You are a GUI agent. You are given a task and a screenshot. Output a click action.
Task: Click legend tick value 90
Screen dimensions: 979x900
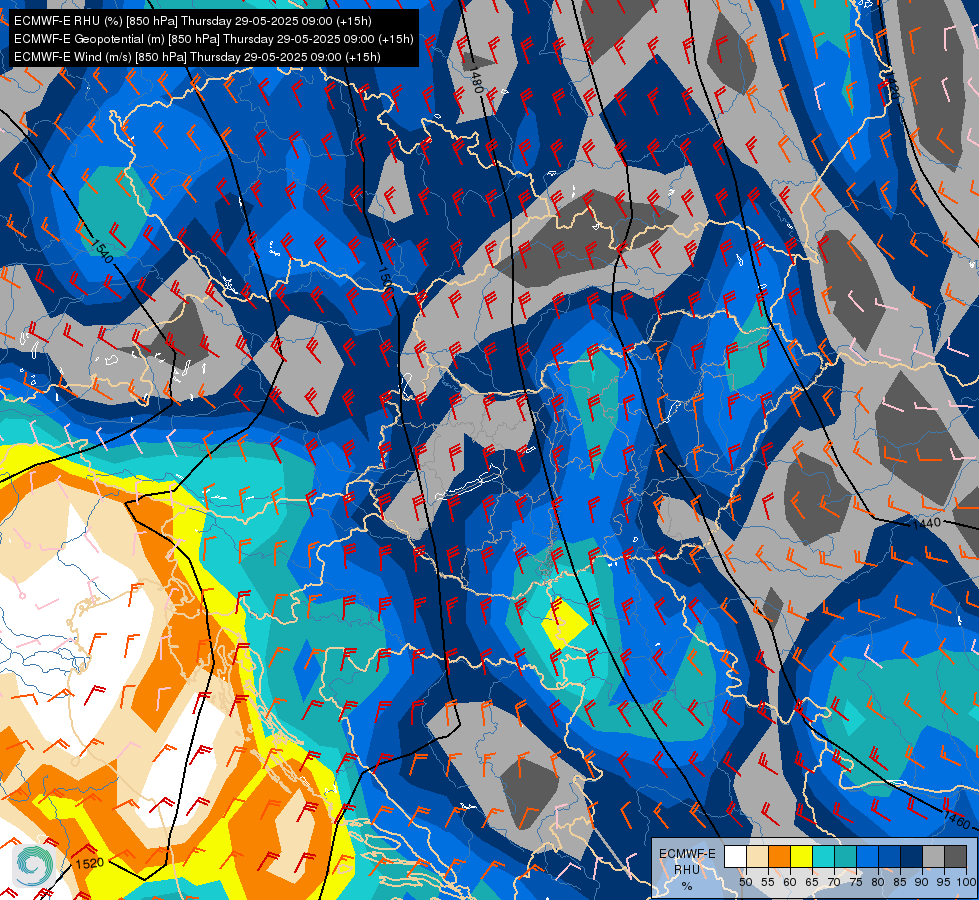coord(922,882)
